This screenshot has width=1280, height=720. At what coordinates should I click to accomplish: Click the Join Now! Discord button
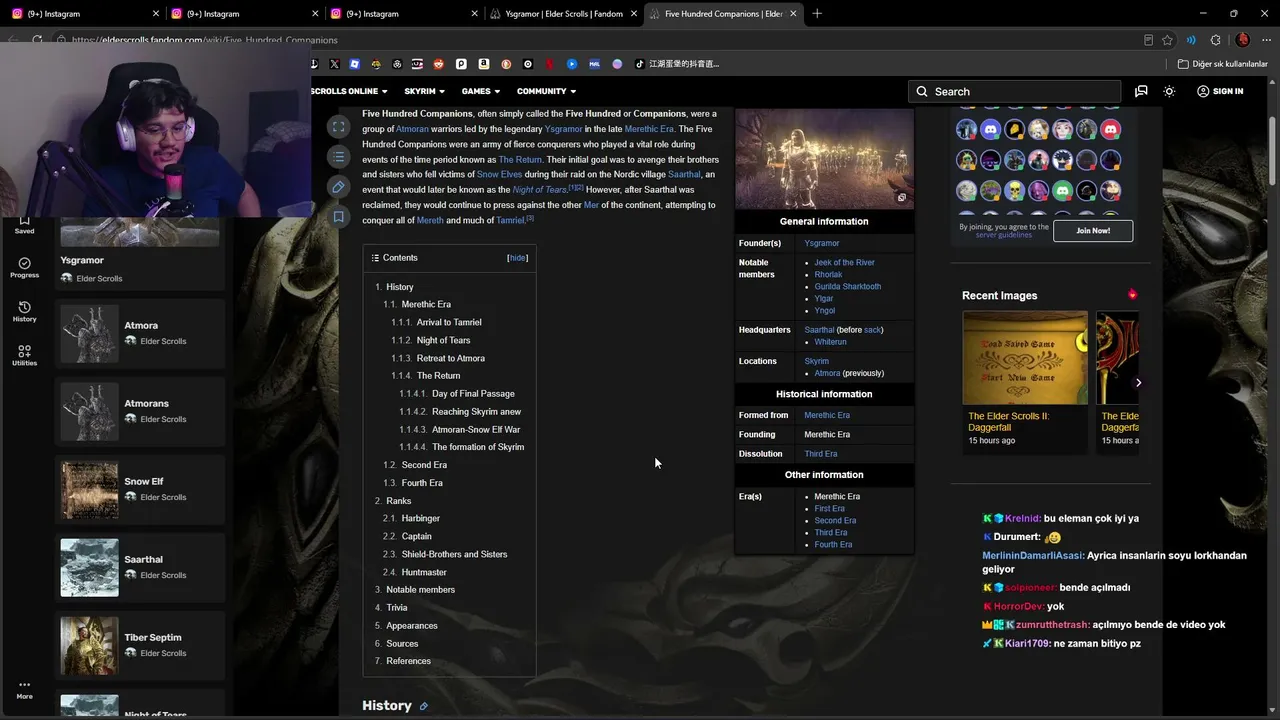1093,230
